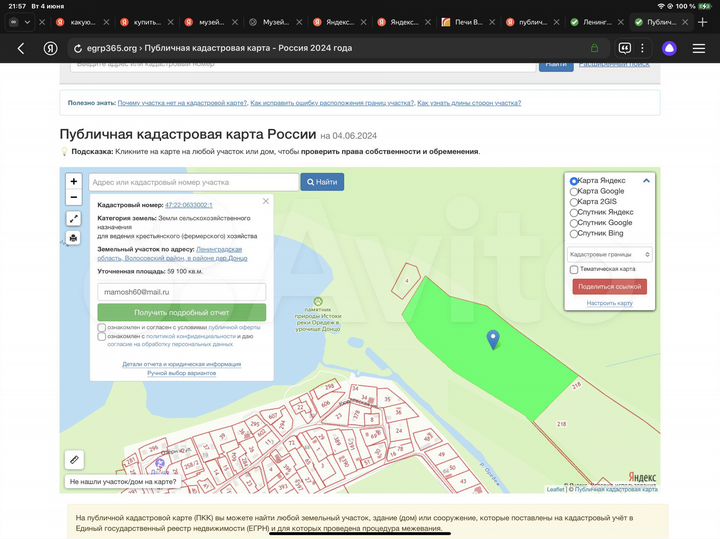This screenshot has height=539, width=720.
Task: Collapse the map layers panel chevron
Action: 646,180
